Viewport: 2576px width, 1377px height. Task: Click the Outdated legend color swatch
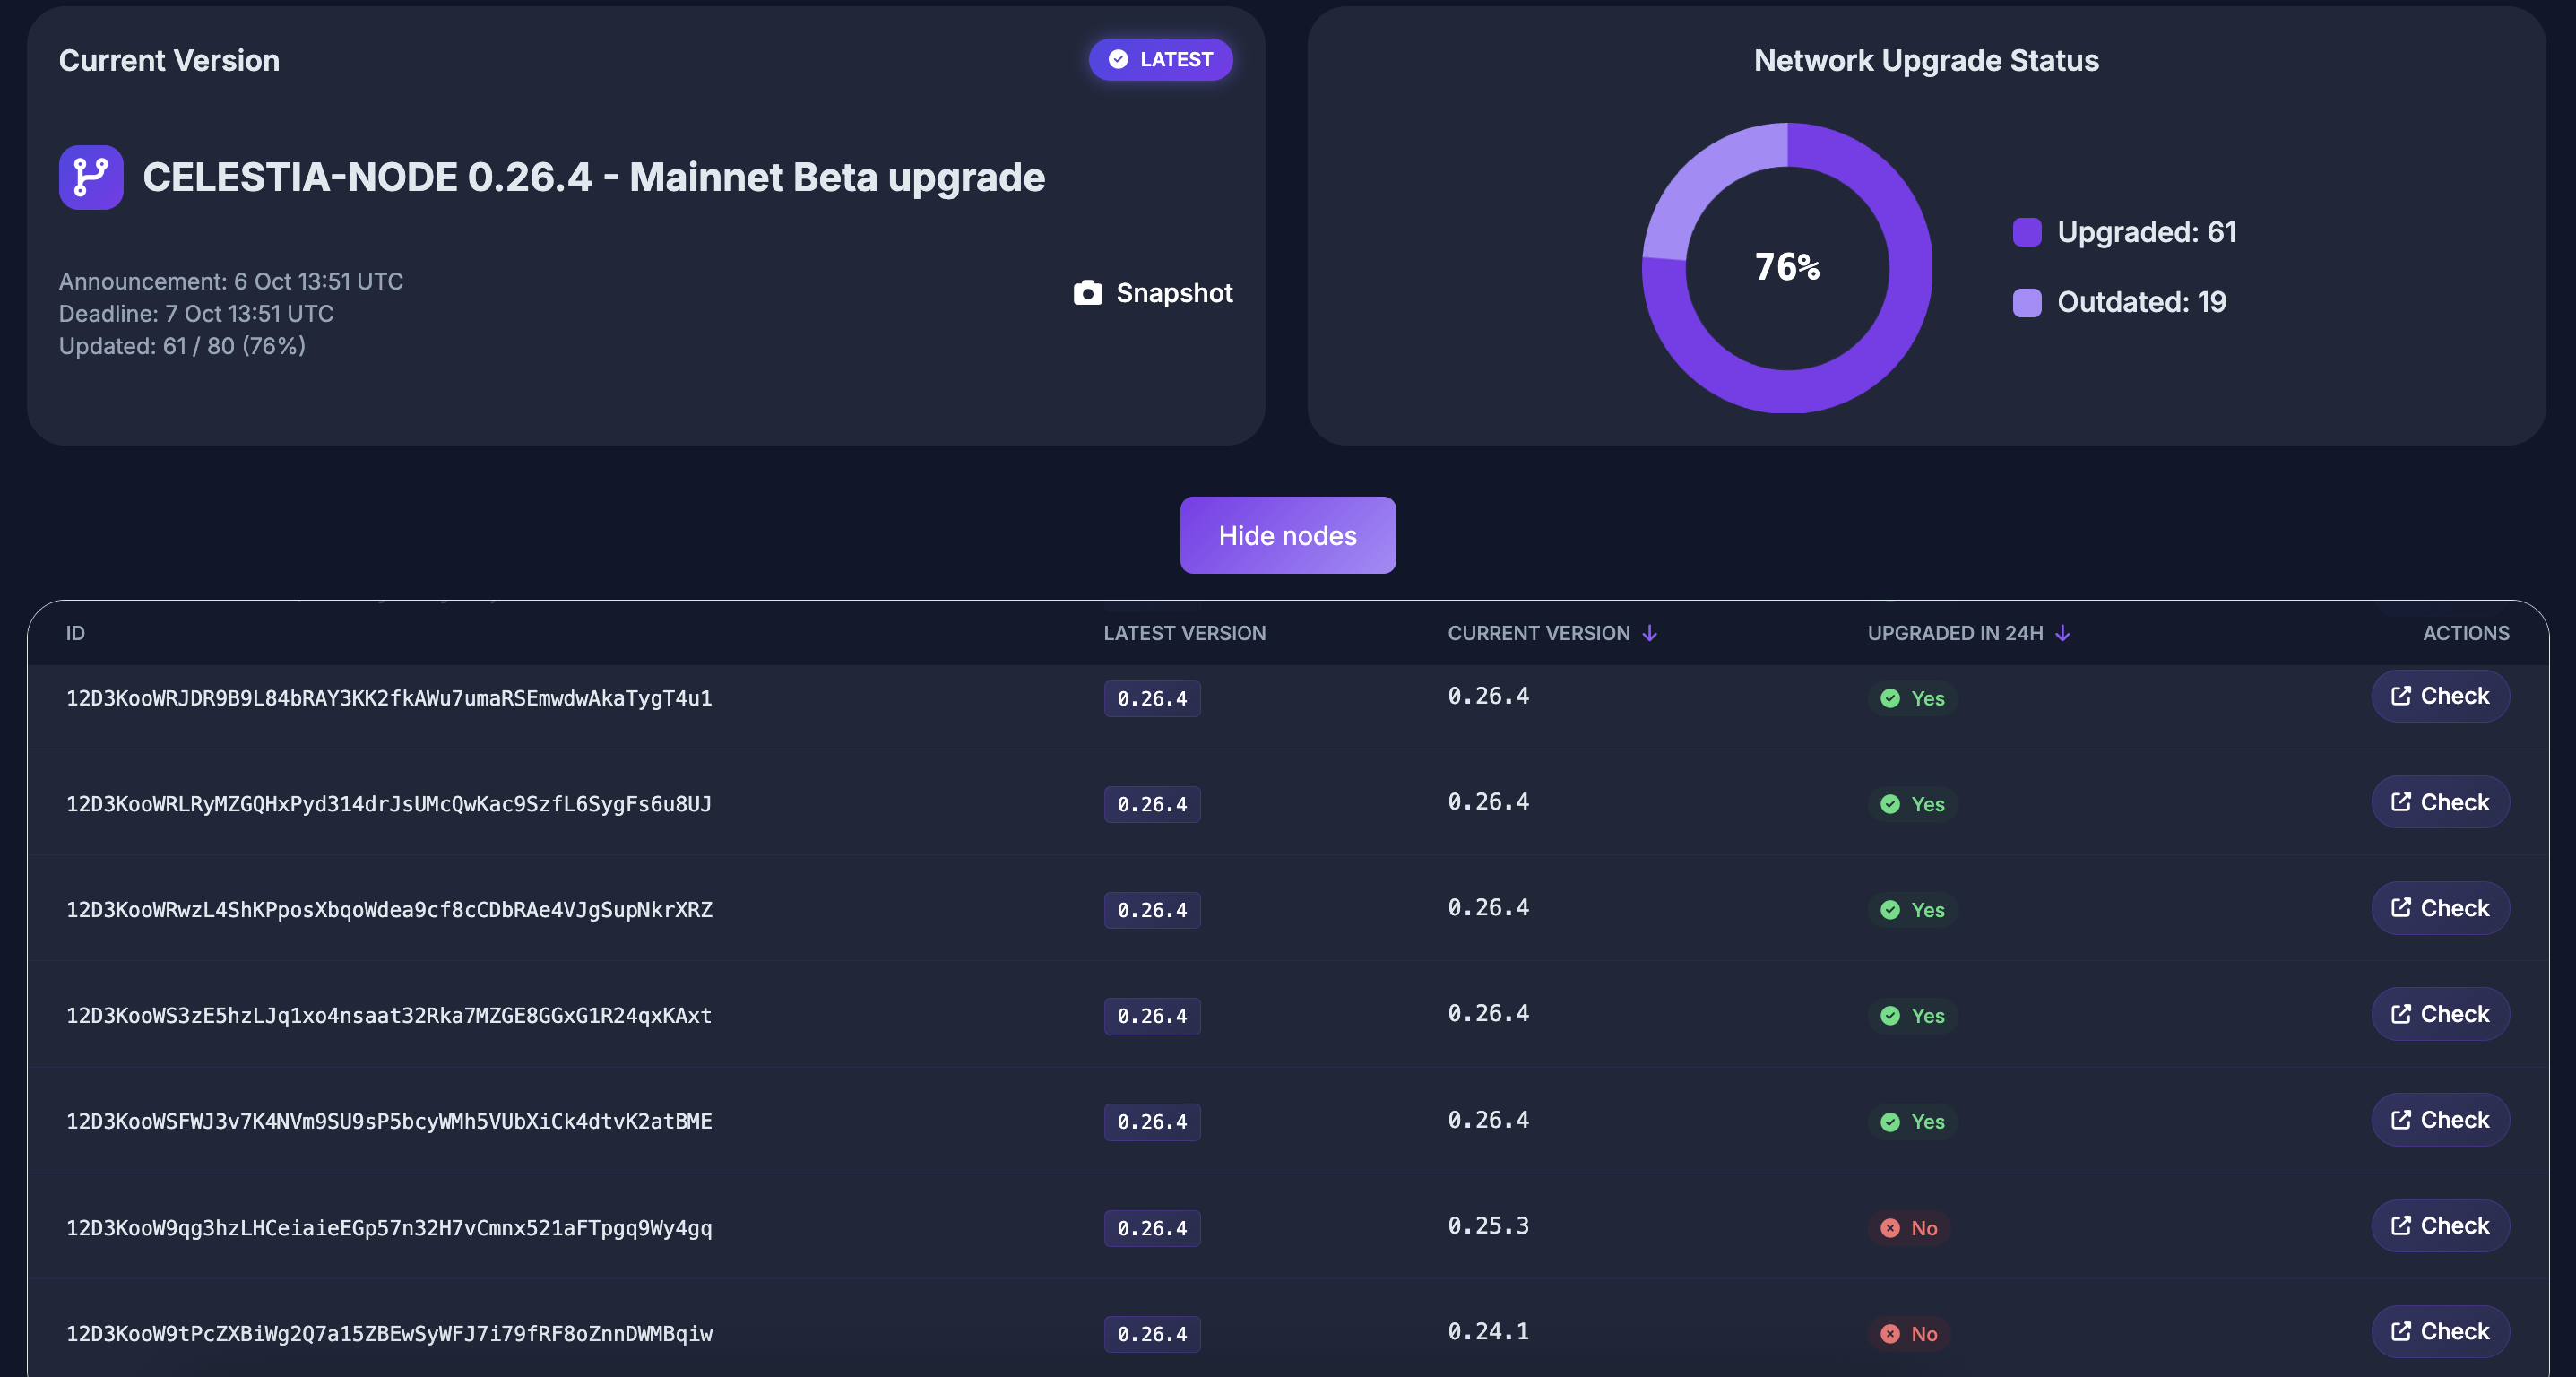click(2026, 302)
